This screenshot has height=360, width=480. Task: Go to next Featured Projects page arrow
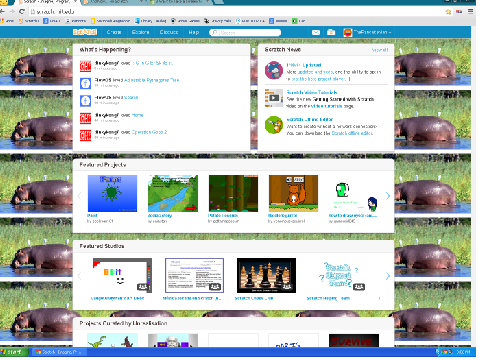[388, 196]
